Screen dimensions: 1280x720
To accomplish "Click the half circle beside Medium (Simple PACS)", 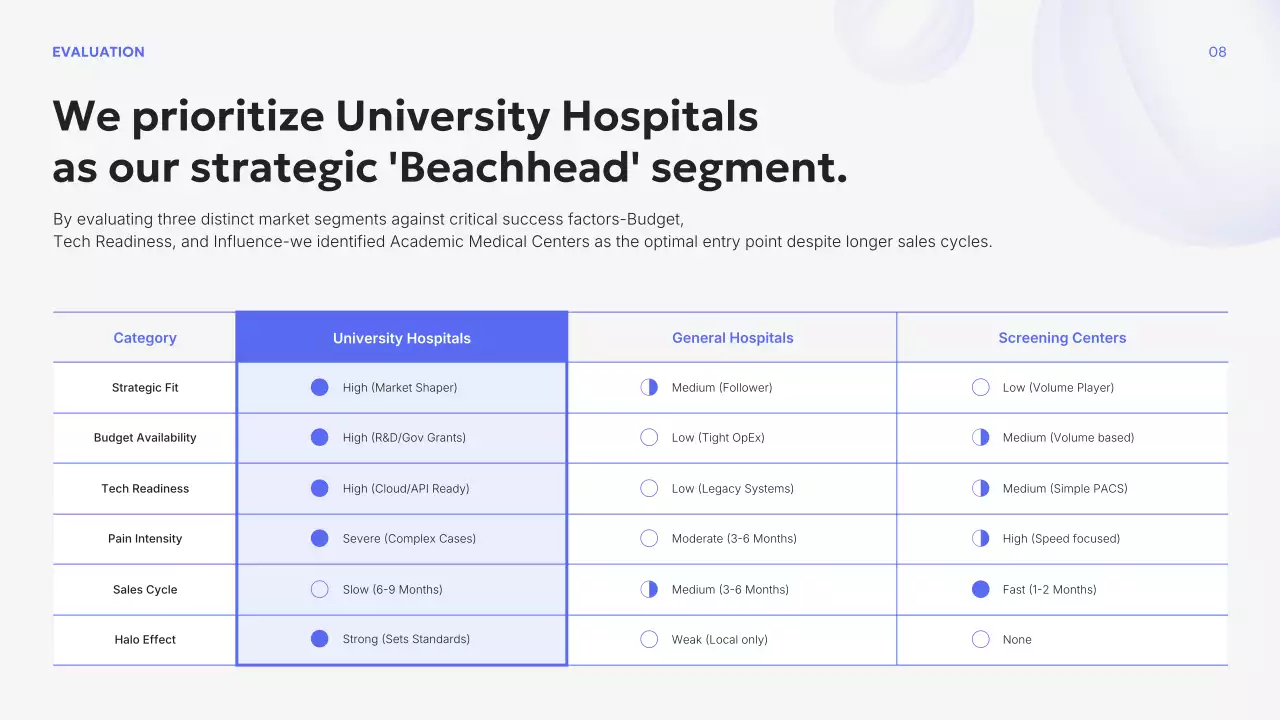I will pyautogui.click(x=981, y=488).
